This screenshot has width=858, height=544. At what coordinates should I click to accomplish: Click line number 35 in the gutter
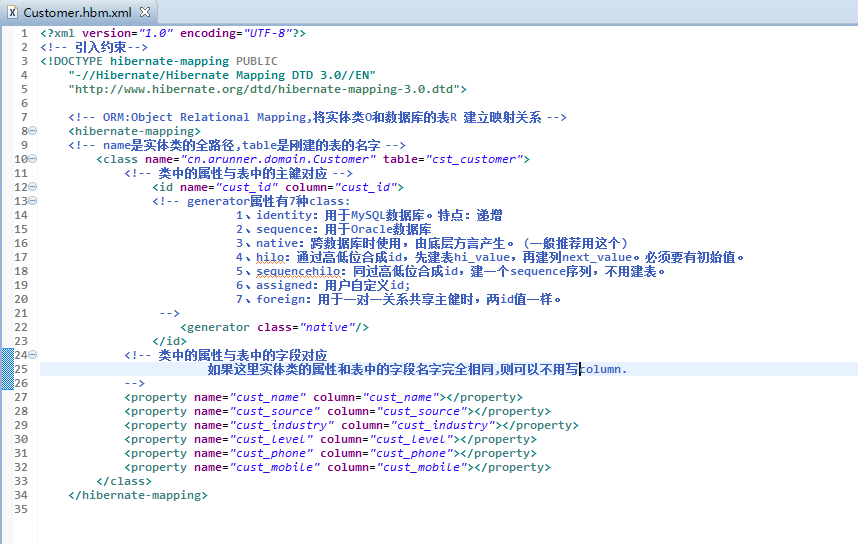(21, 509)
